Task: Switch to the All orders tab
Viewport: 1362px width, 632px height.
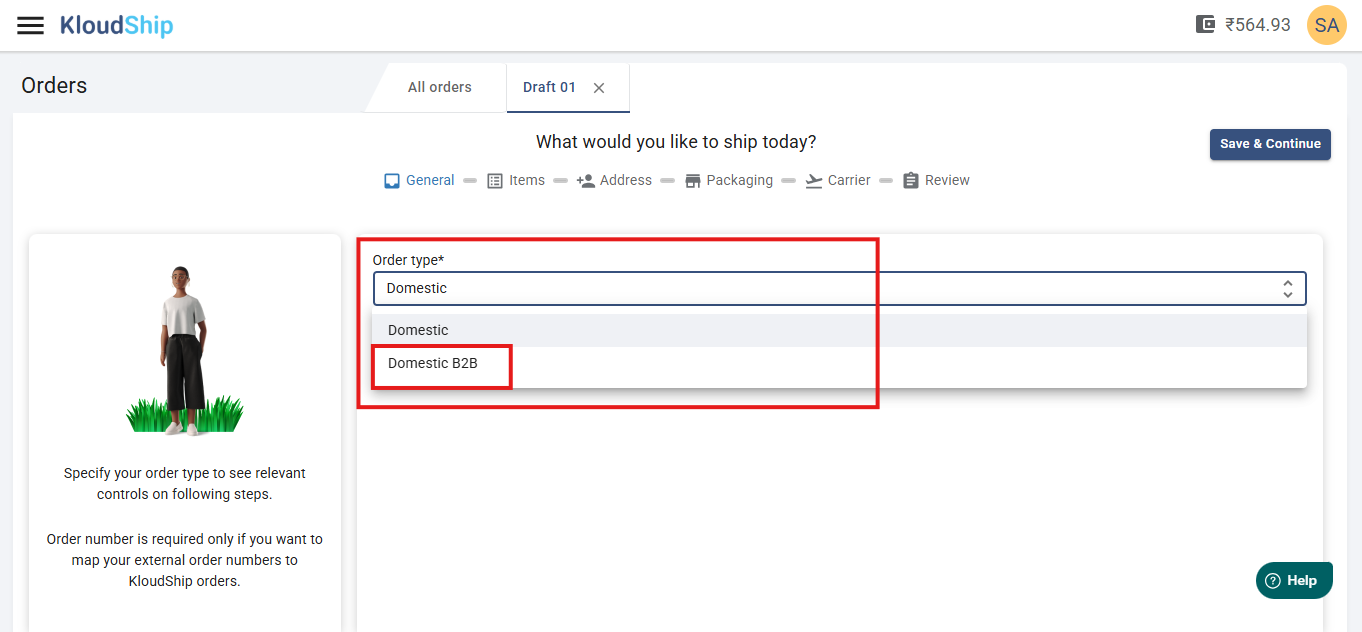Action: click(x=439, y=87)
